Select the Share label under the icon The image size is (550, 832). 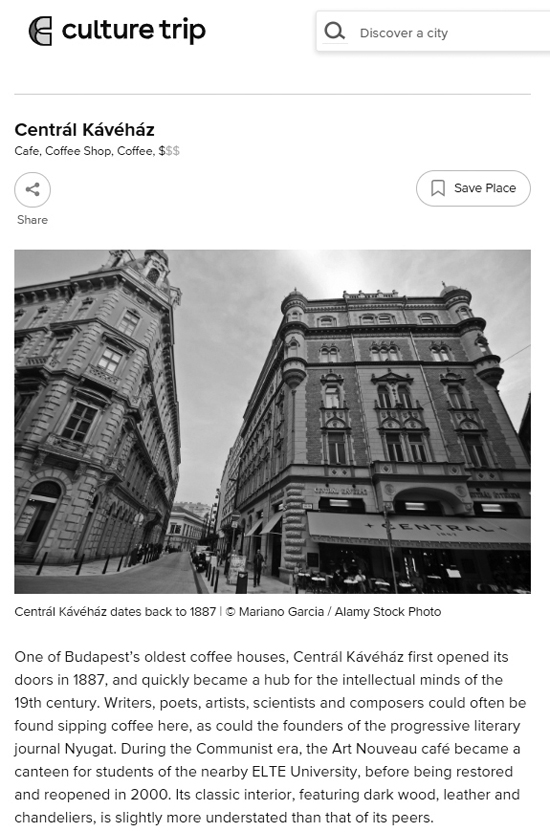tap(32, 220)
